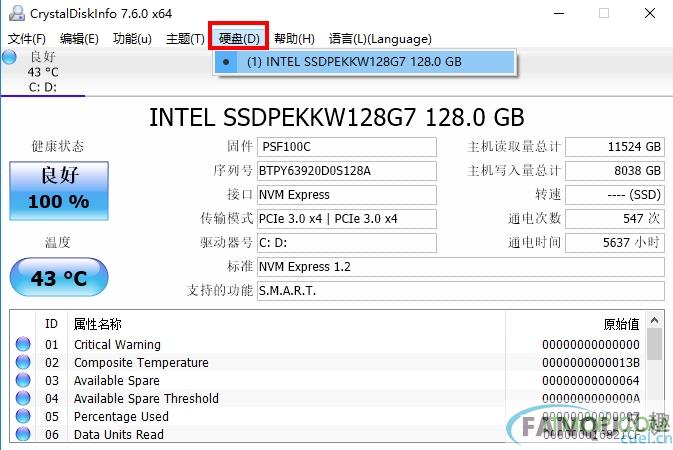
Task: Click the serial number field BTPY63920D0S128A
Action: pos(347,171)
